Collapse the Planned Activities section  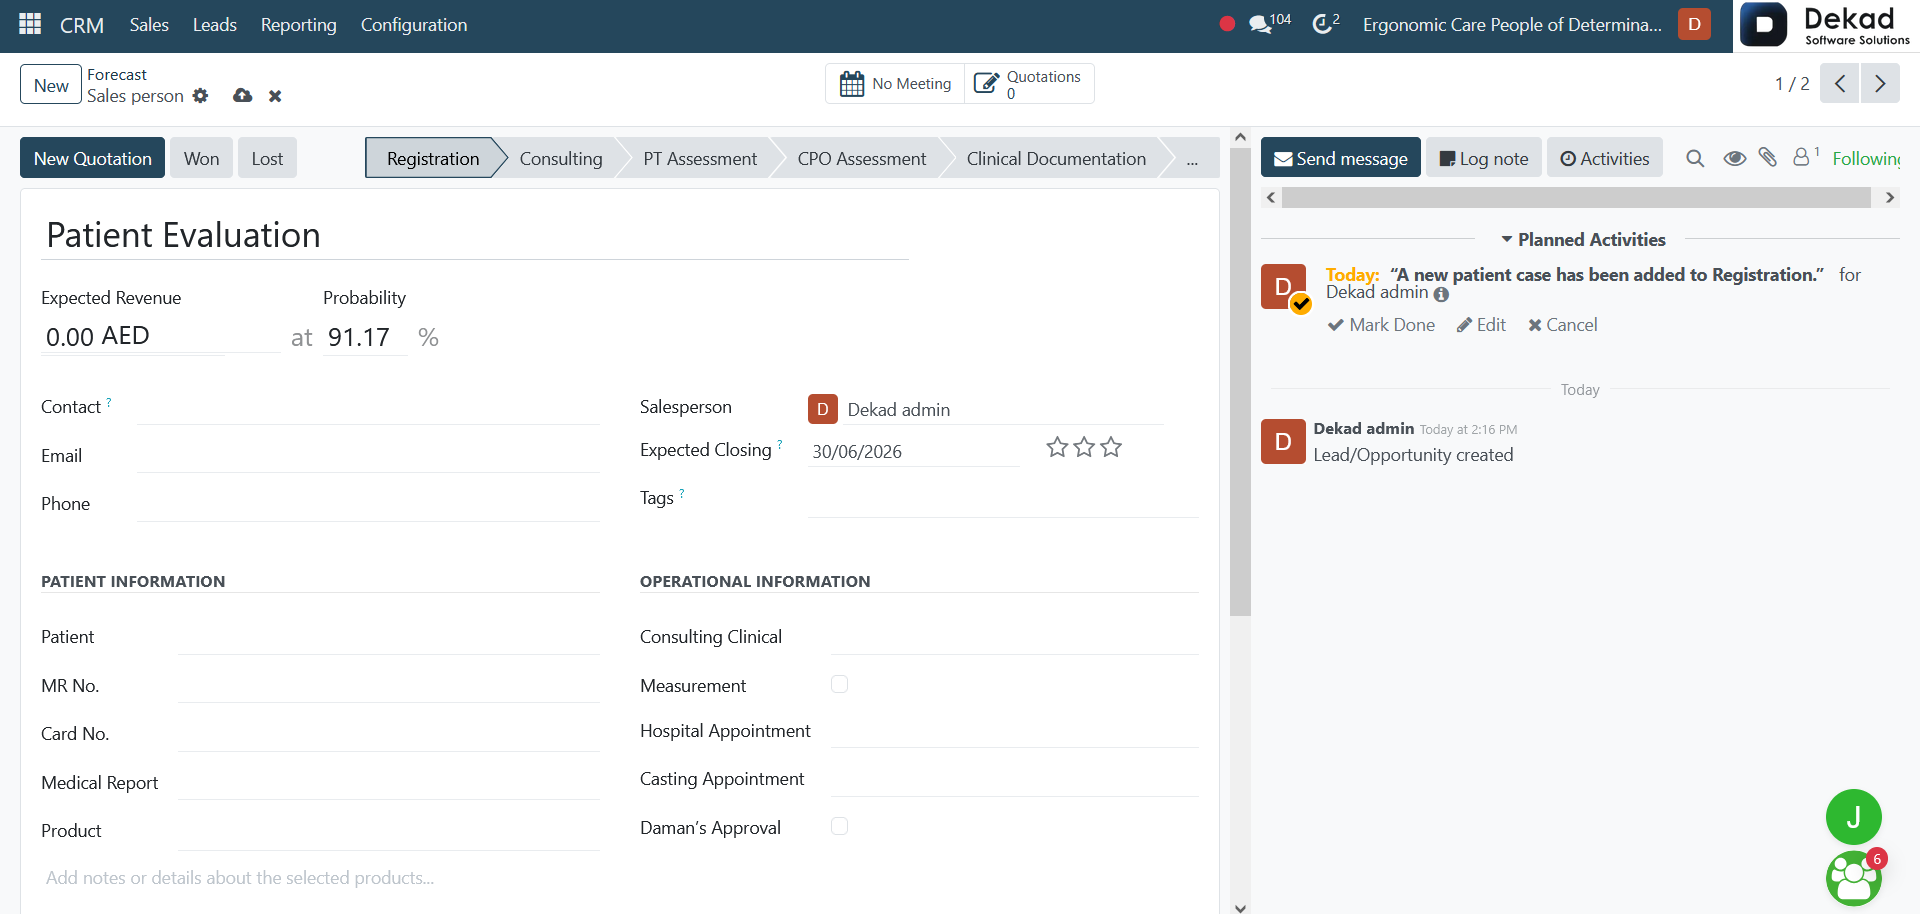[1583, 239]
